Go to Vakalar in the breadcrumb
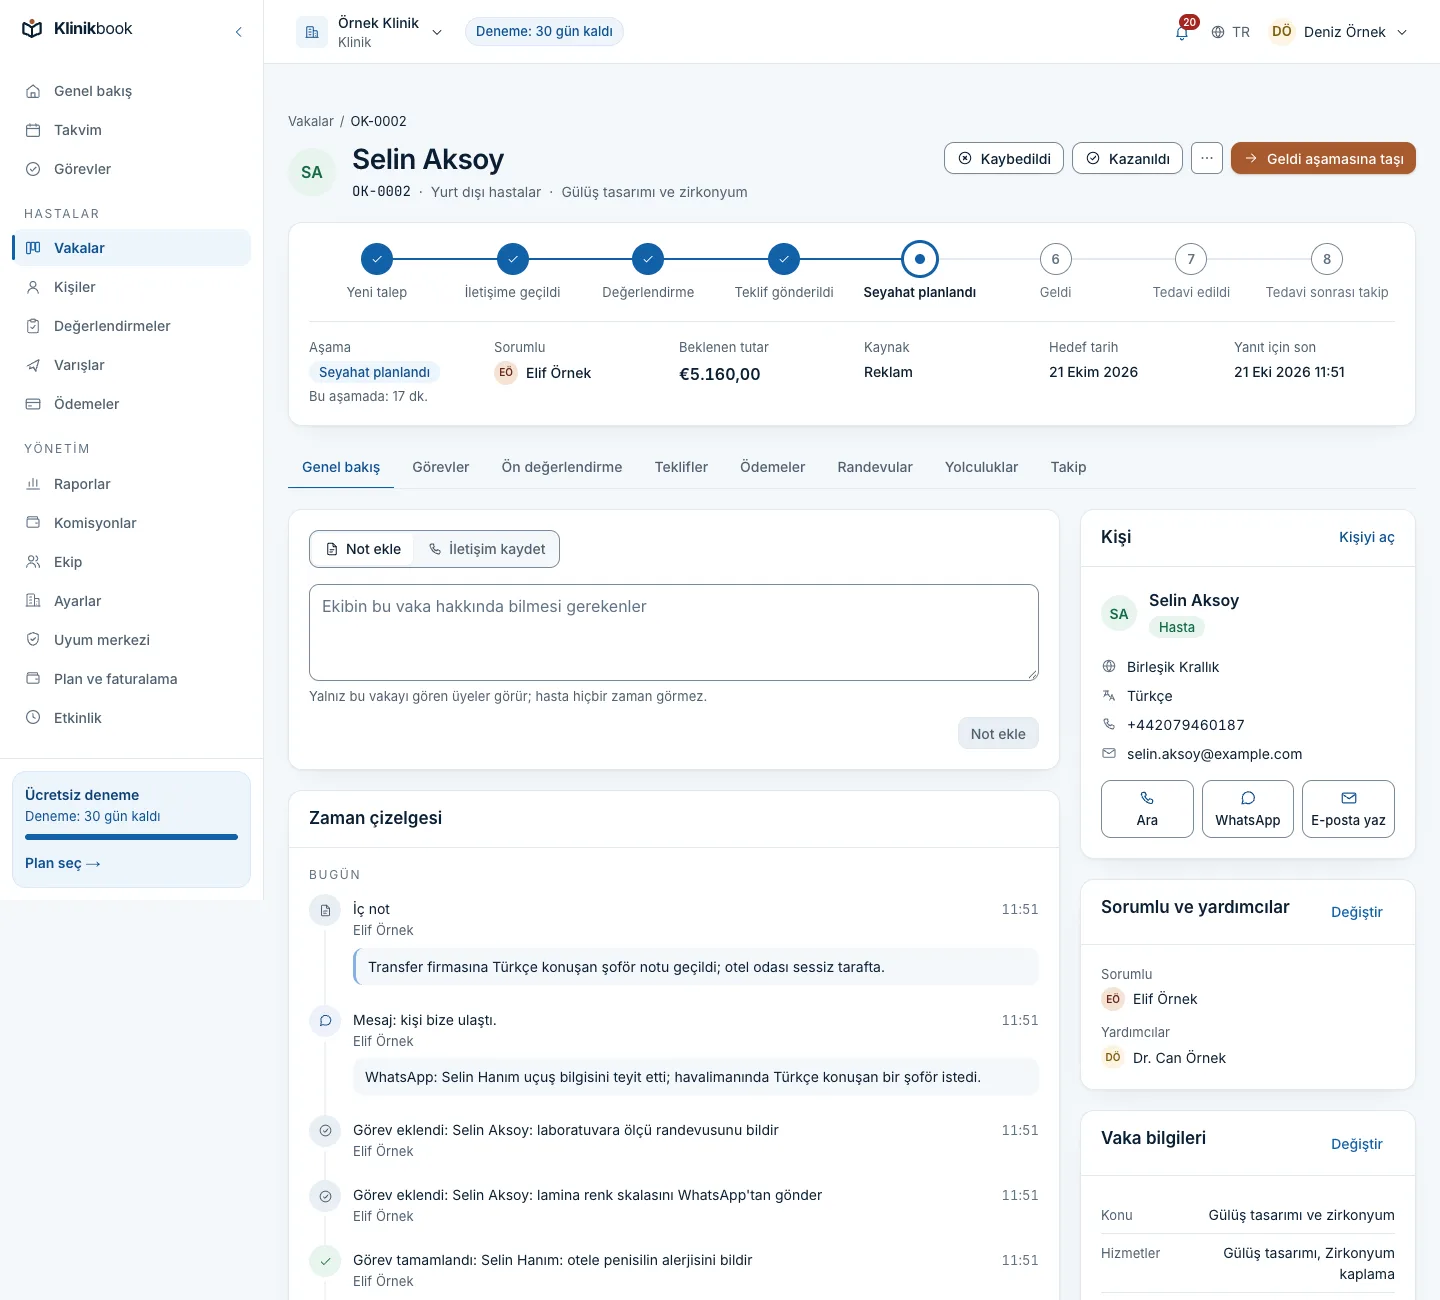Image resolution: width=1440 pixels, height=1300 pixels. 311,121
